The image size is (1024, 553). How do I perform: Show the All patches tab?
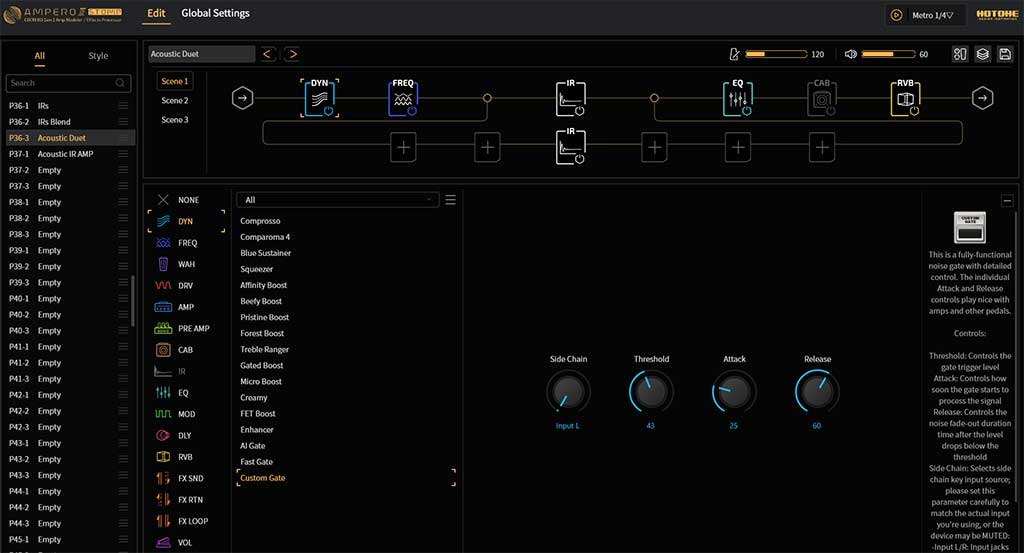click(40, 56)
